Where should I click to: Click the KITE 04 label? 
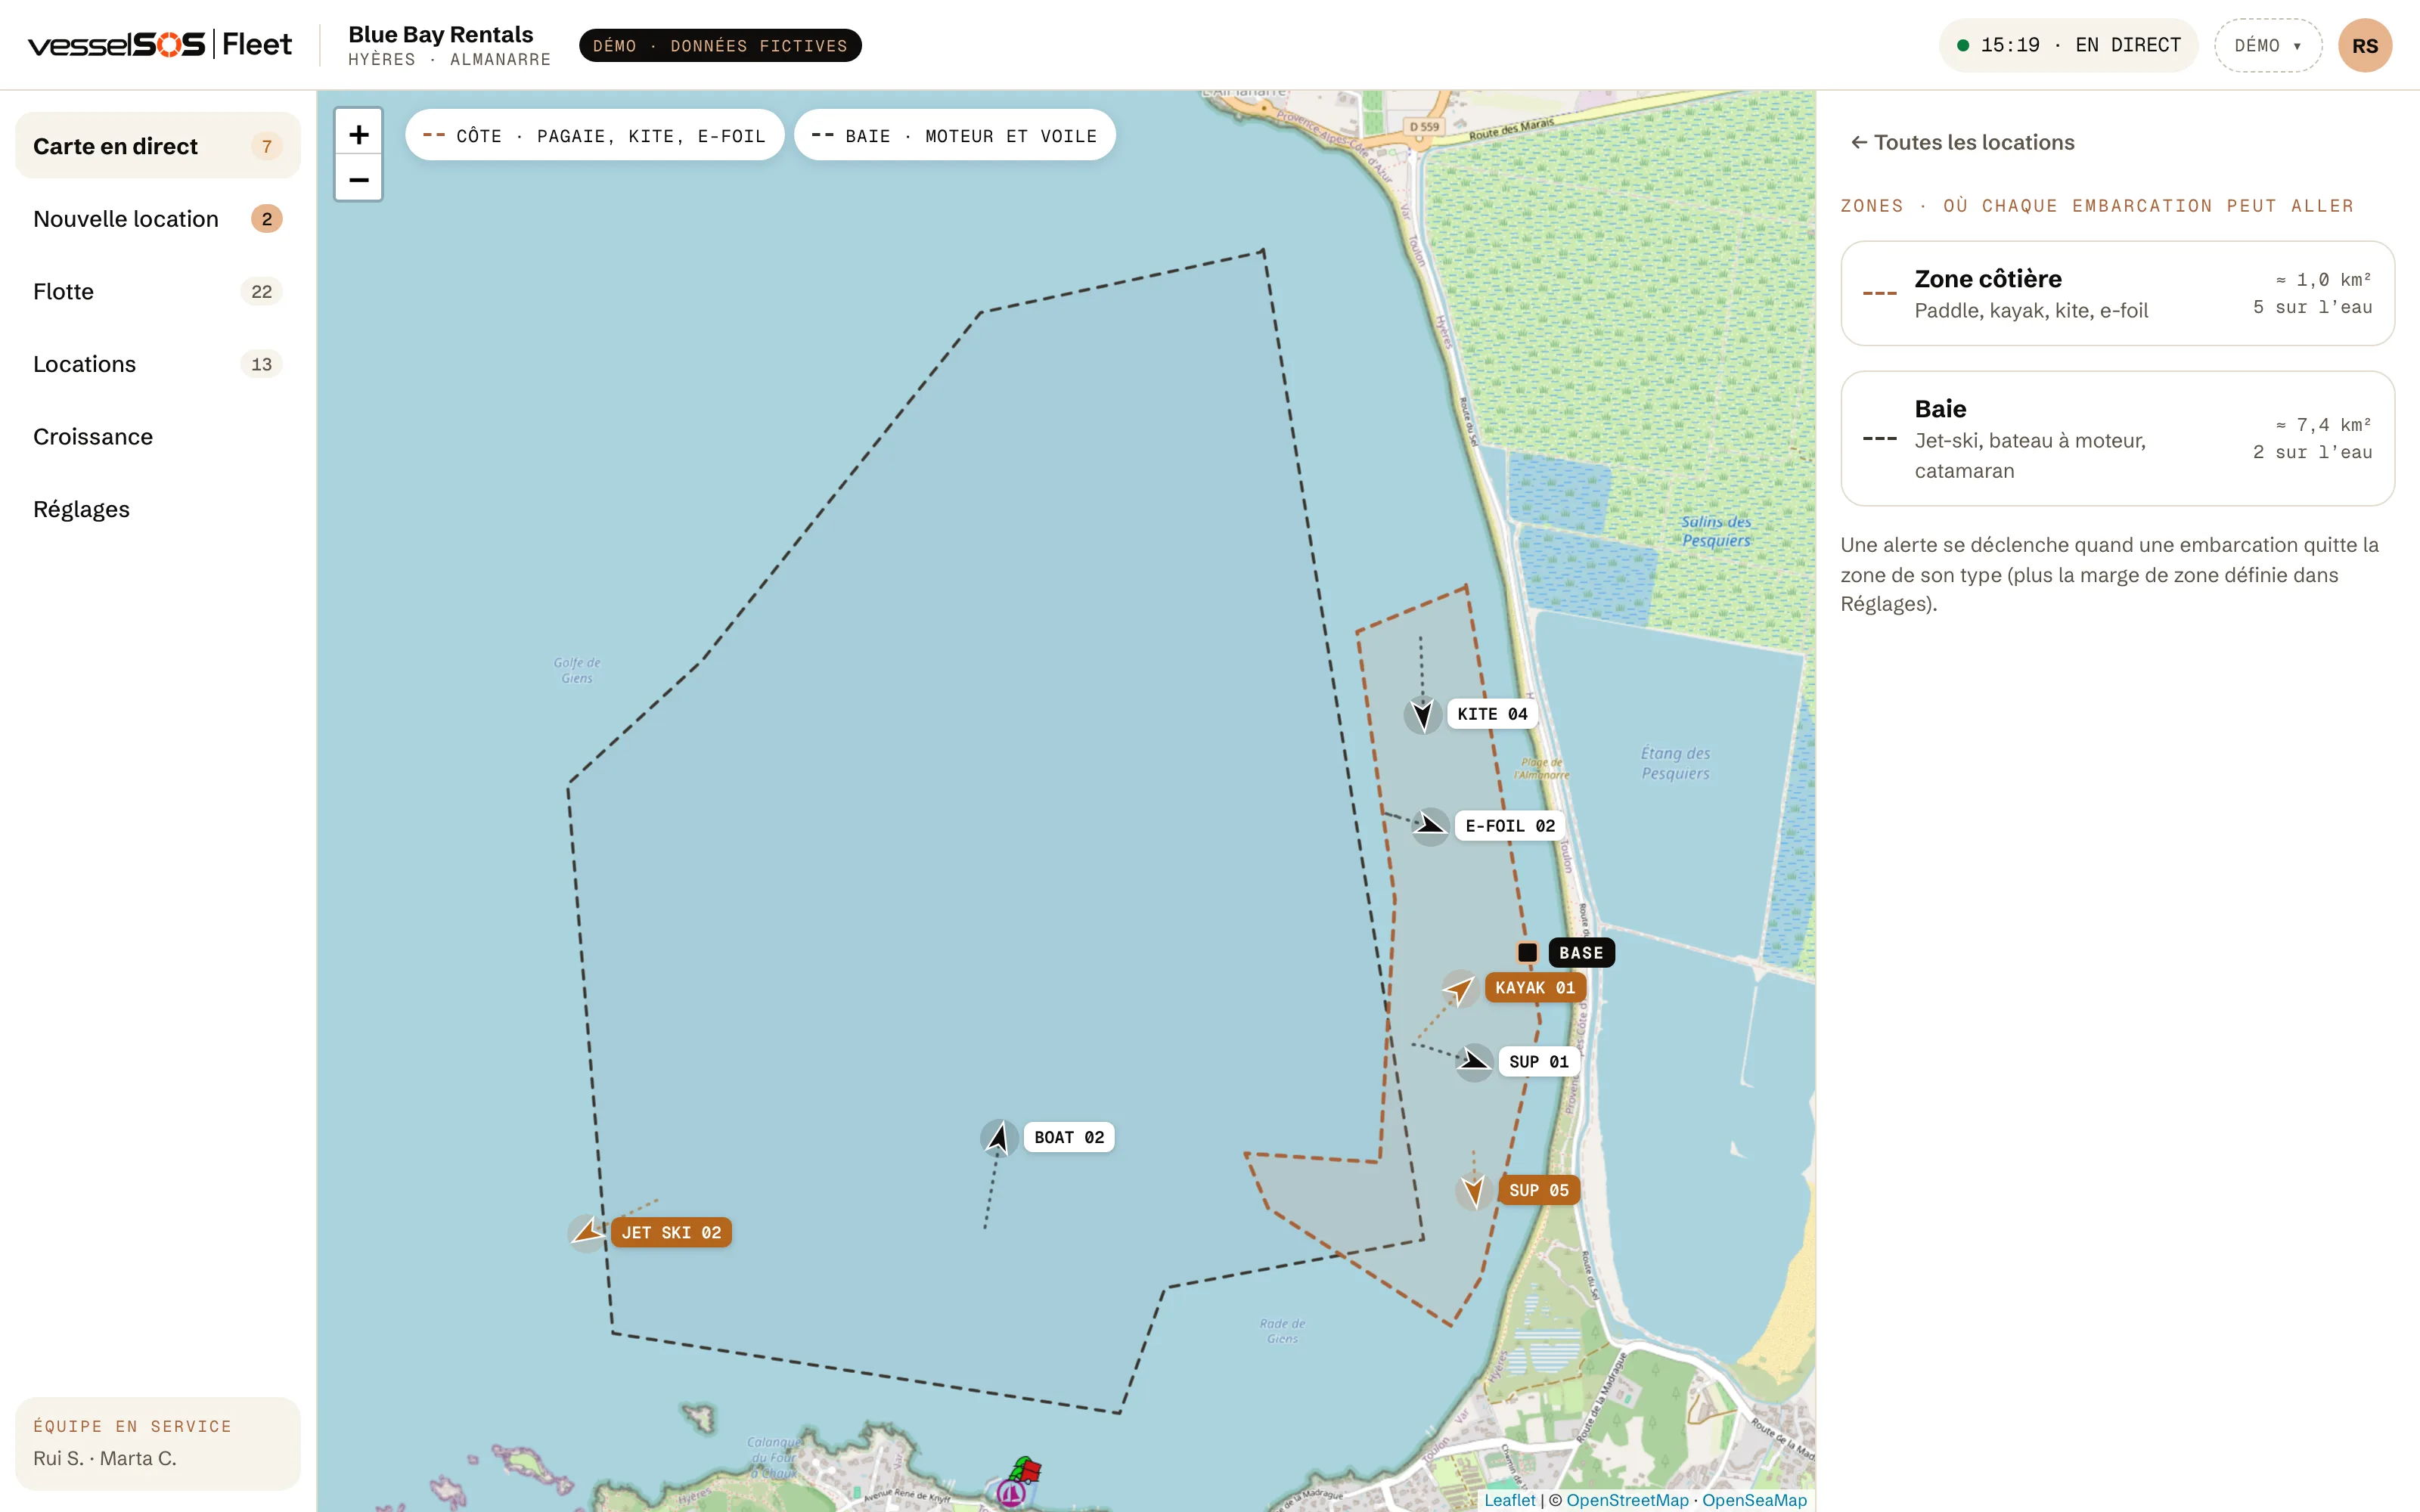click(x=1492, y=714)
